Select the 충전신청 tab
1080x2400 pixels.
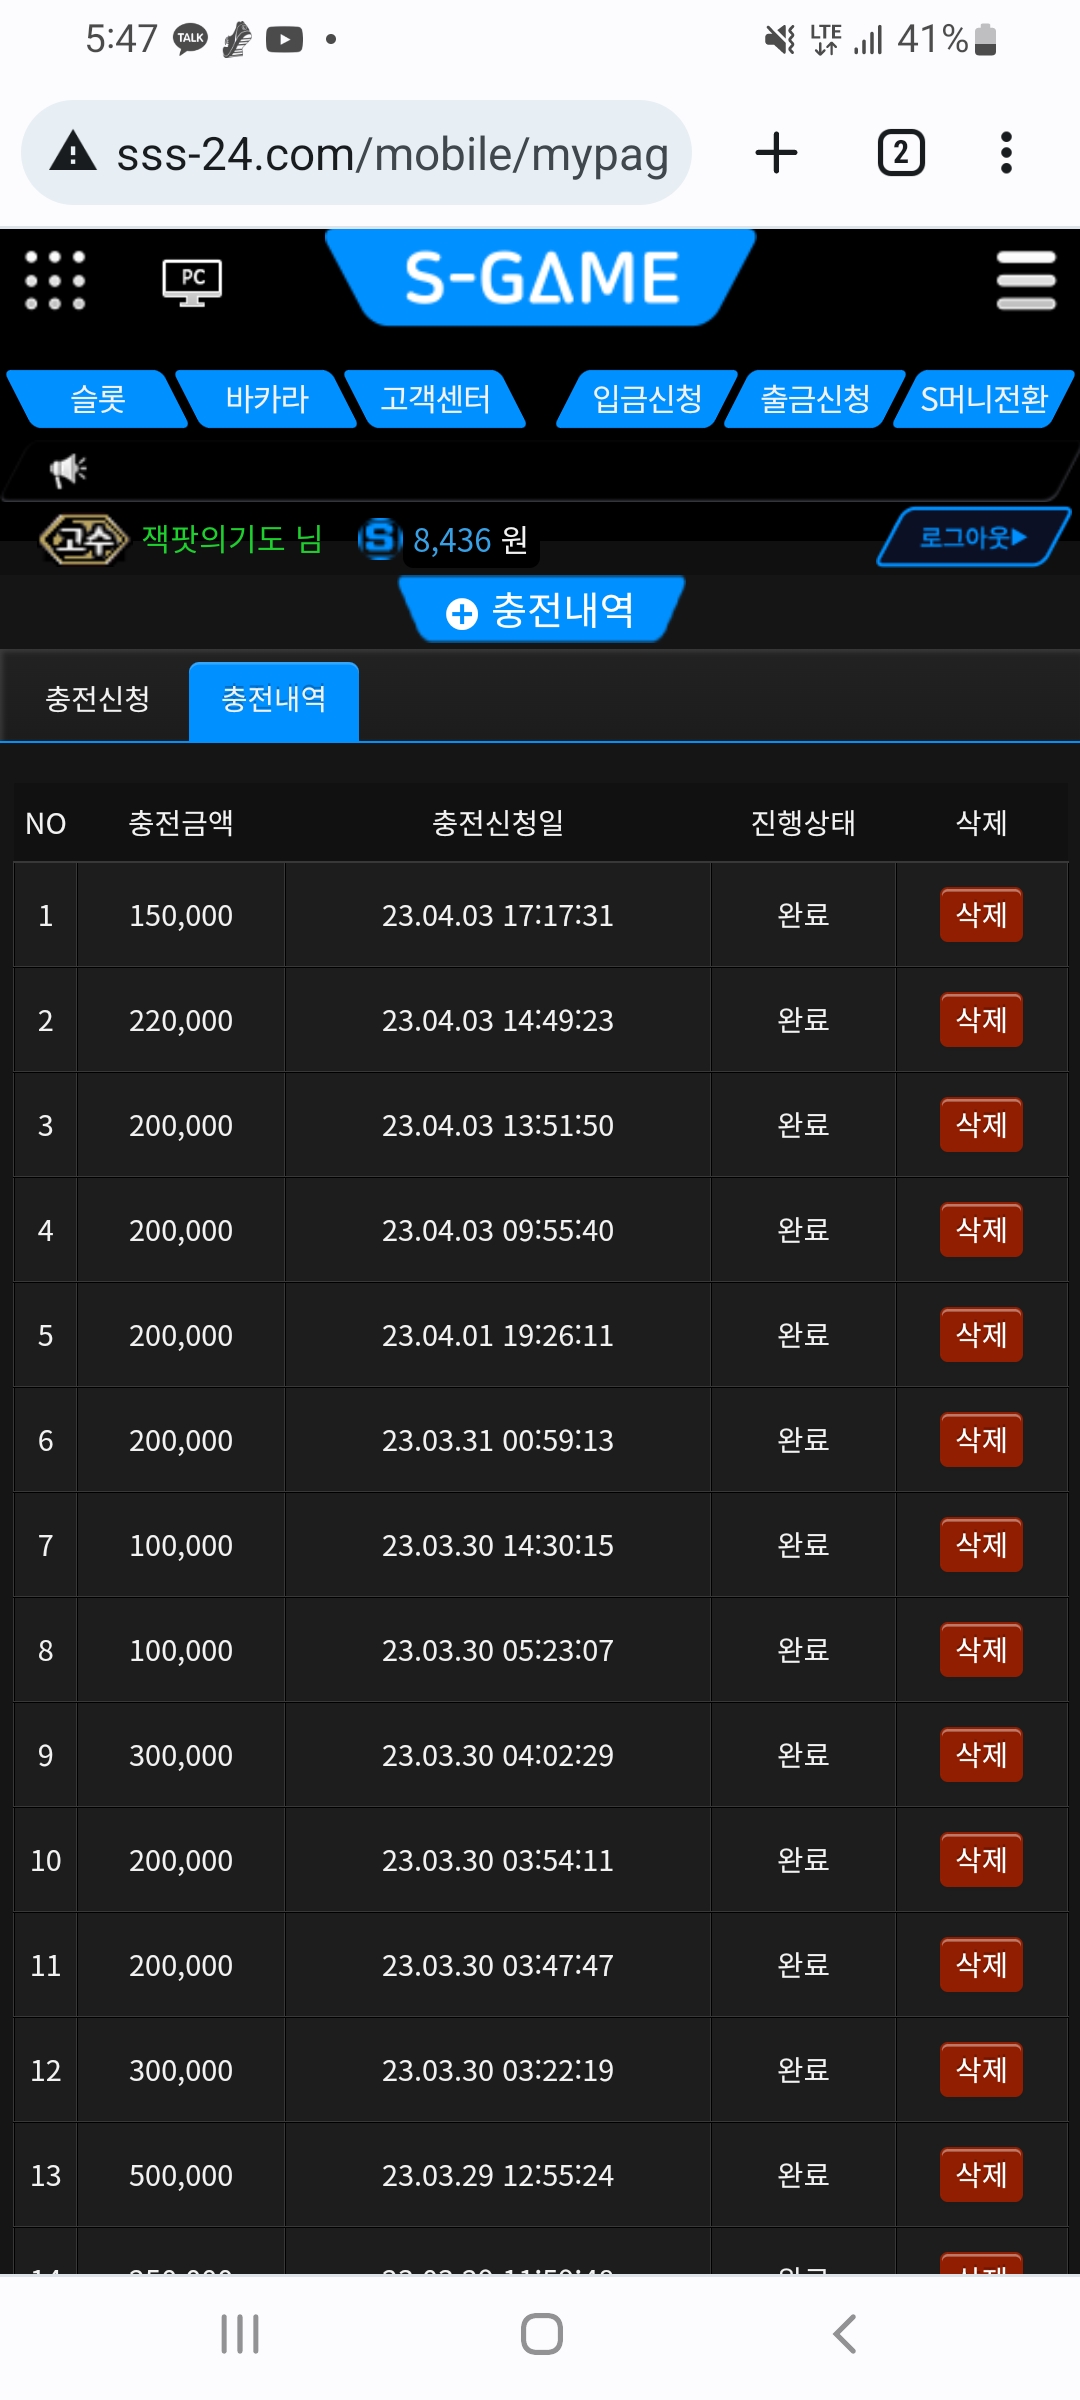[x=97, y=699]
